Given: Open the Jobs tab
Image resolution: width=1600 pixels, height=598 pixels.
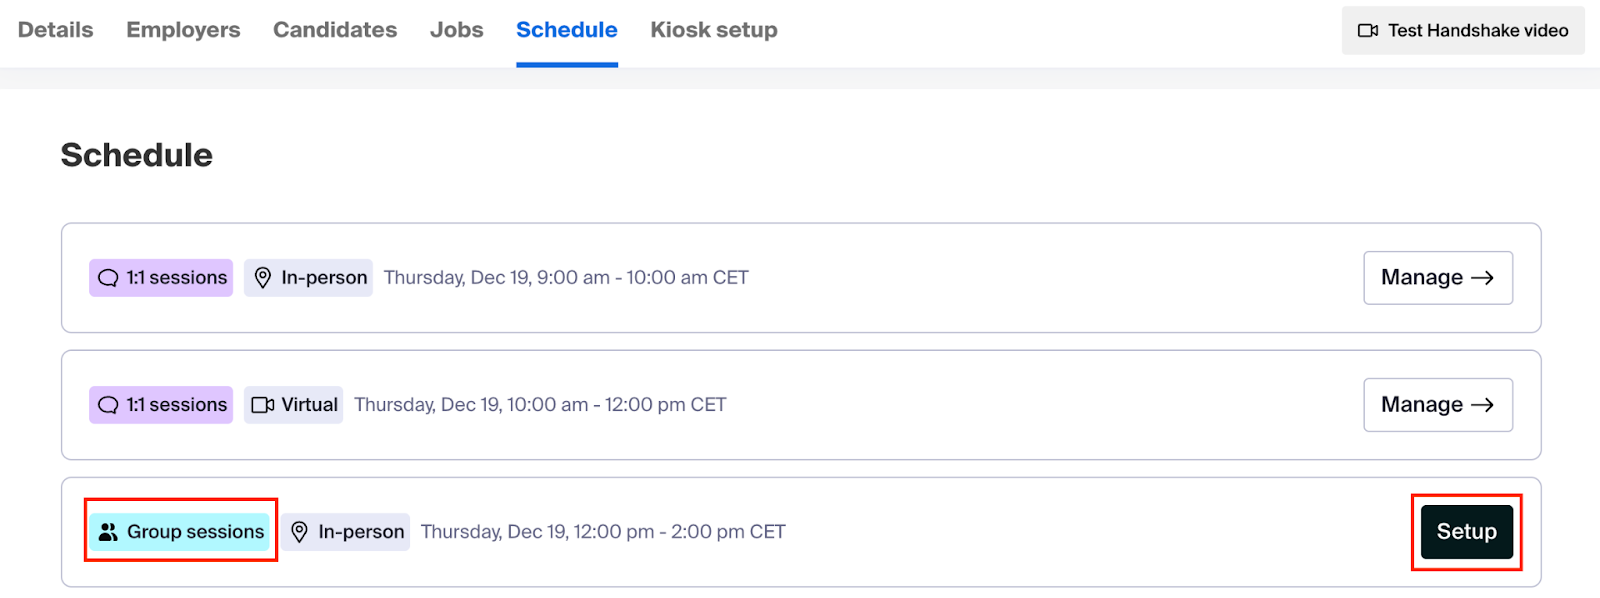Looking at the screenshot, I should (457, 30).
